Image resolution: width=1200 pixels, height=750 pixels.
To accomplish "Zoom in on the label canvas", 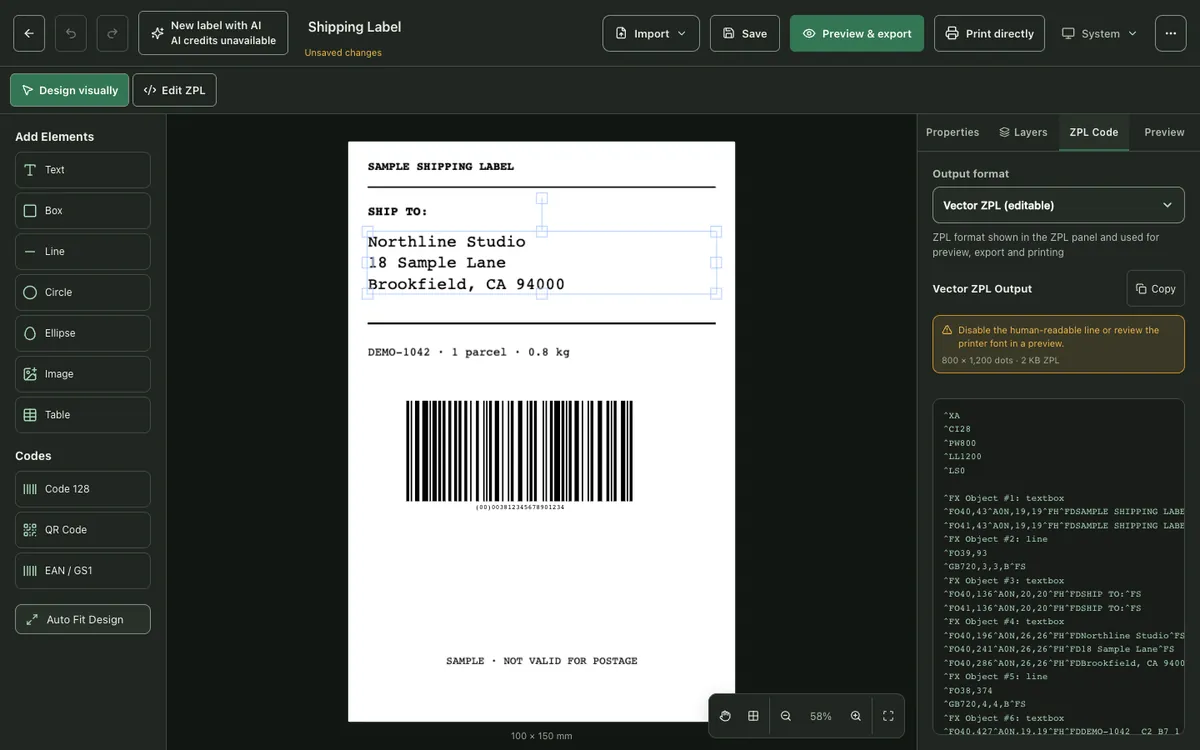I will coord(856,716).
